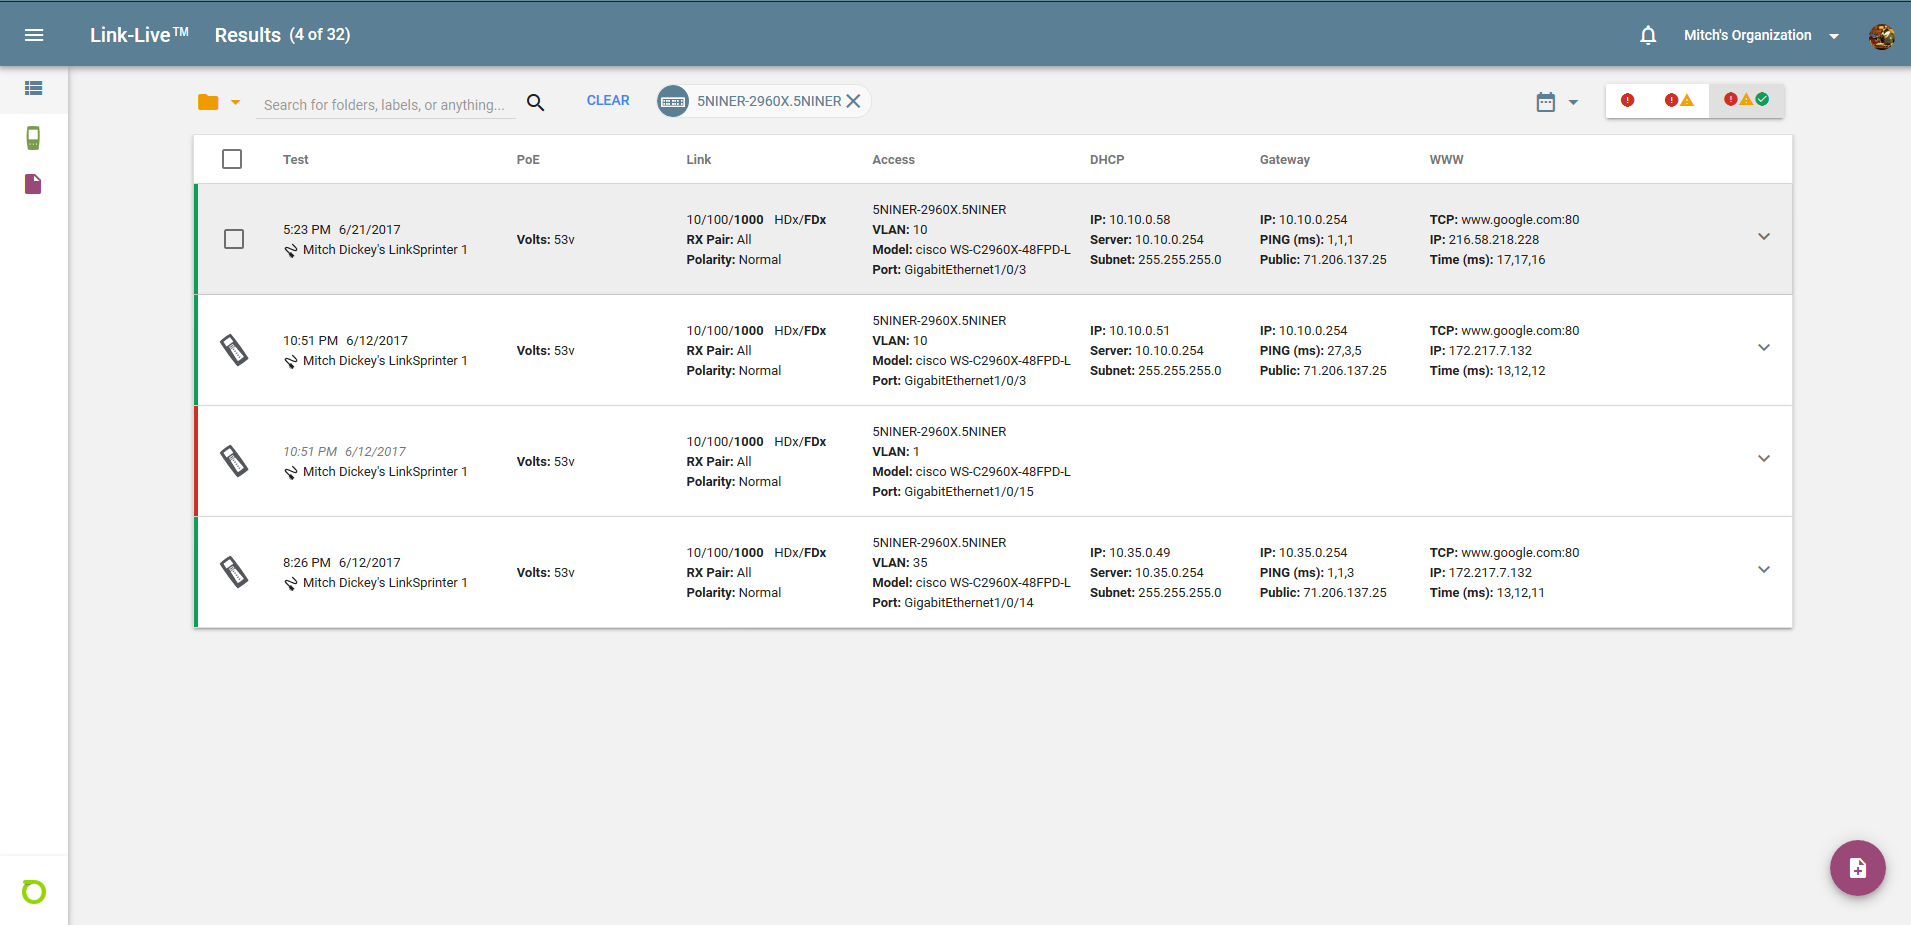Toggle the select-all checkbox in header
The image size is (1911, 925).
(232, 159)
